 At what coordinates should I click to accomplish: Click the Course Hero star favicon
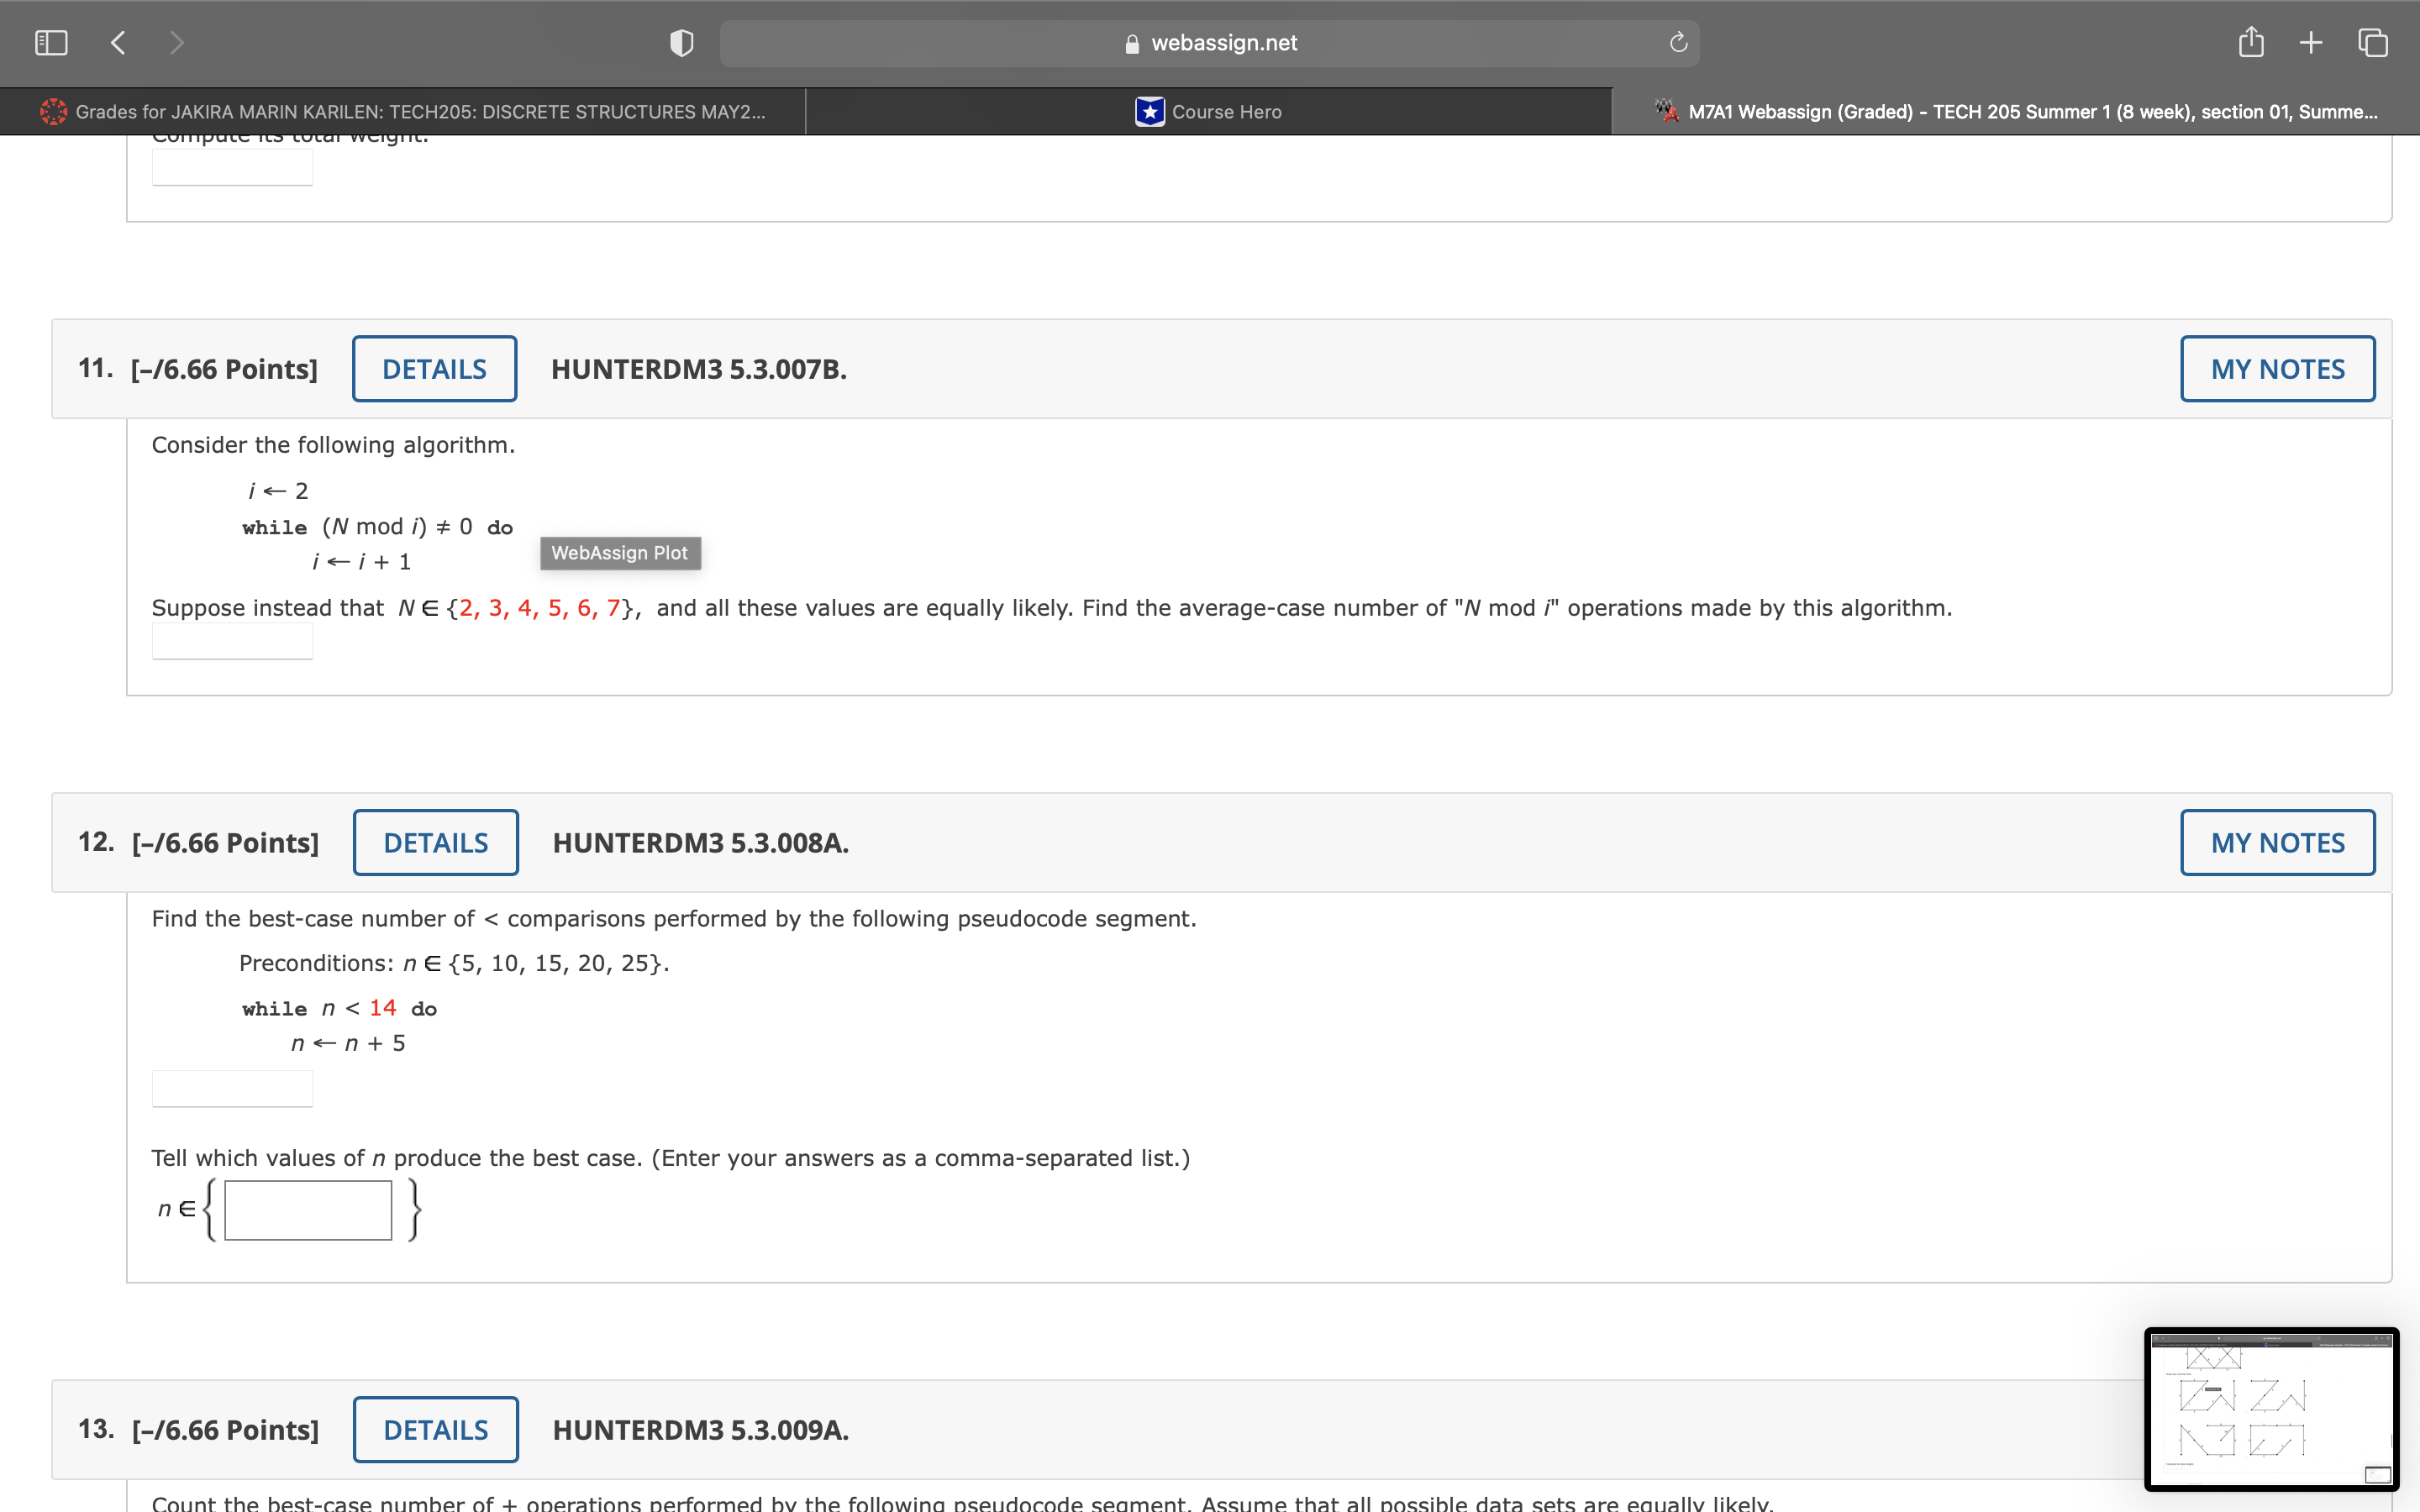coord(1148,111)
